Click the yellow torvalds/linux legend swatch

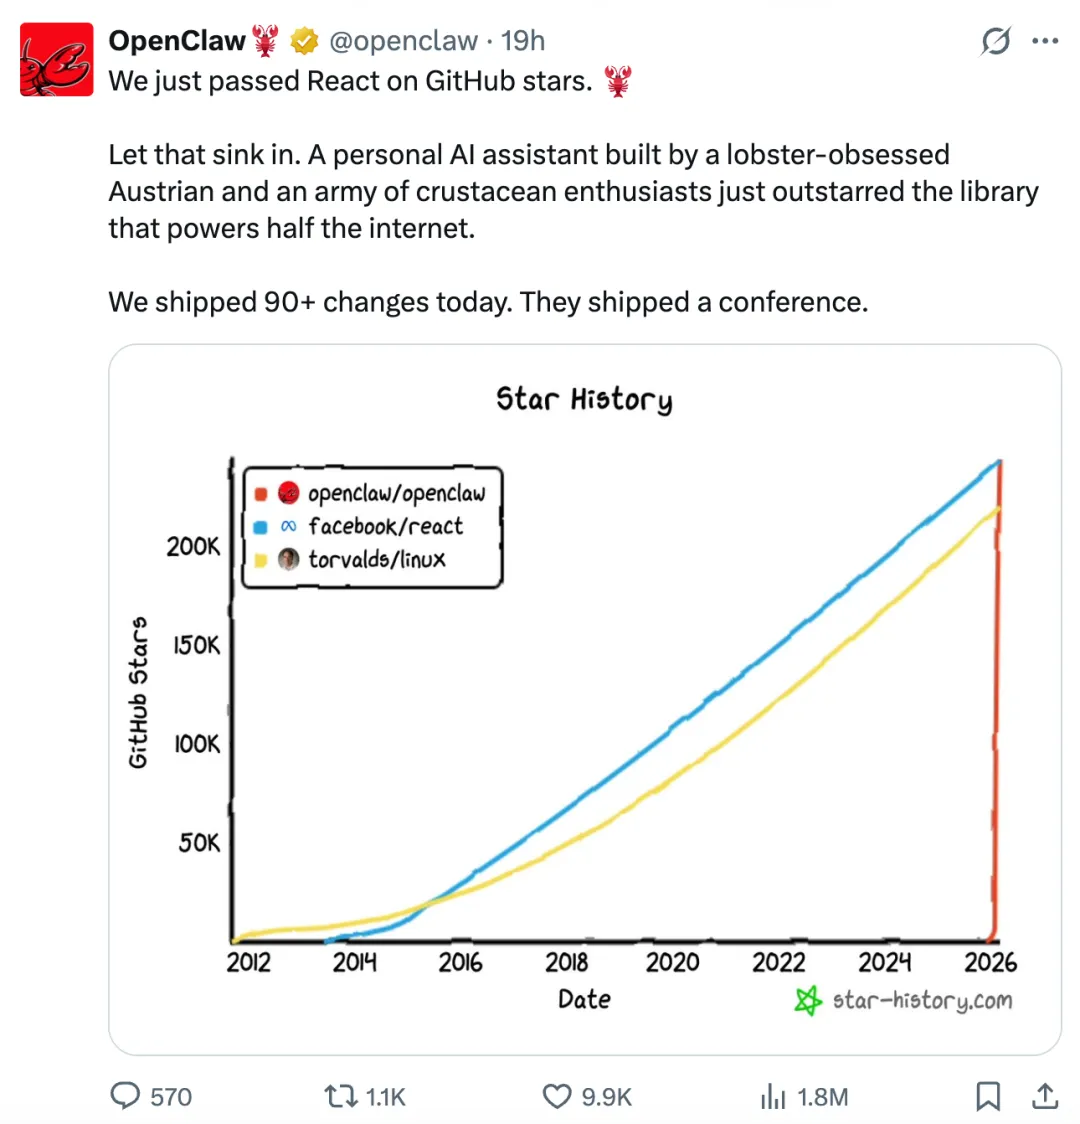click(261, 560)
